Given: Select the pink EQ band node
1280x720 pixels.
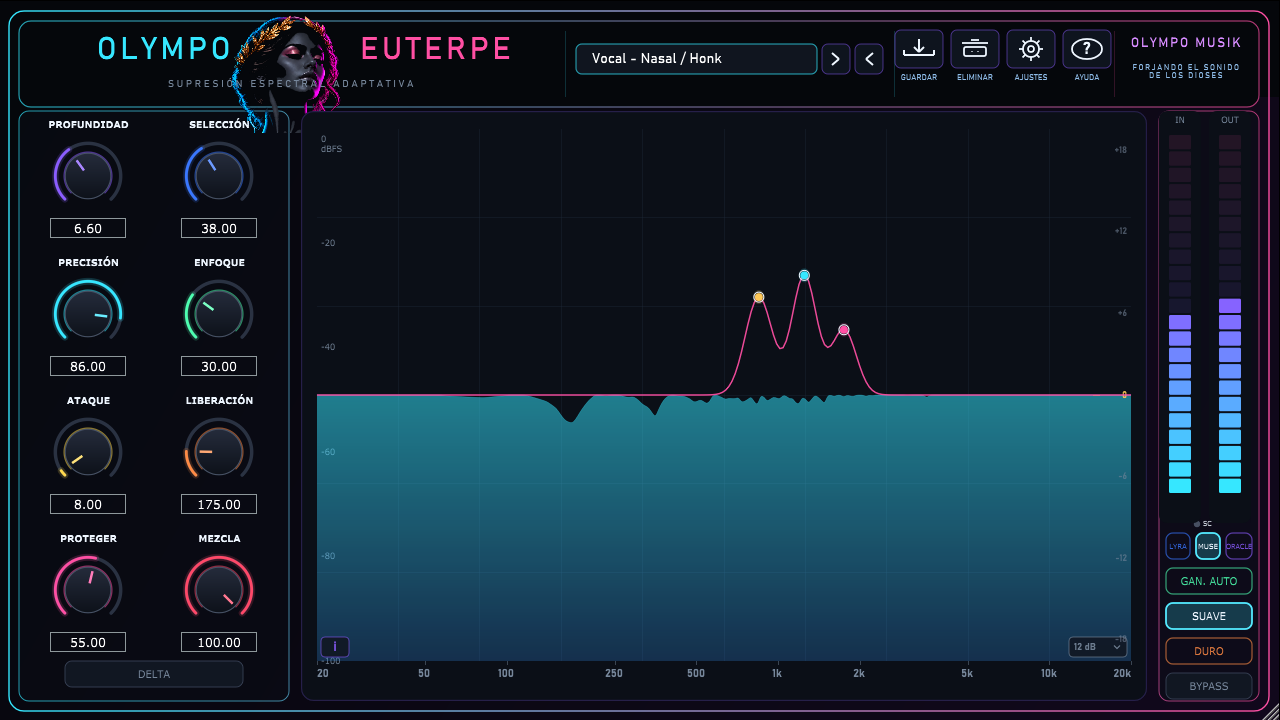Looking at the screenshot, I should tap(844, 330).
